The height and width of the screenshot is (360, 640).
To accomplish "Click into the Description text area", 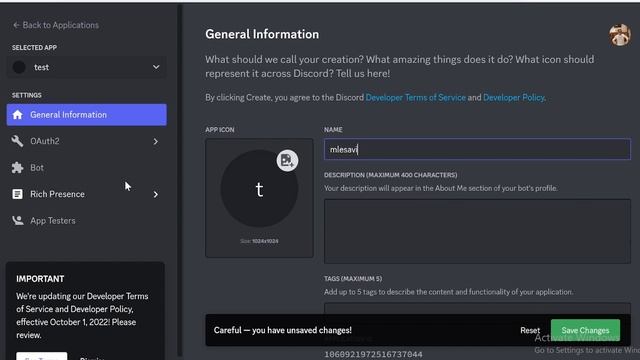I will tap(477, 231).
